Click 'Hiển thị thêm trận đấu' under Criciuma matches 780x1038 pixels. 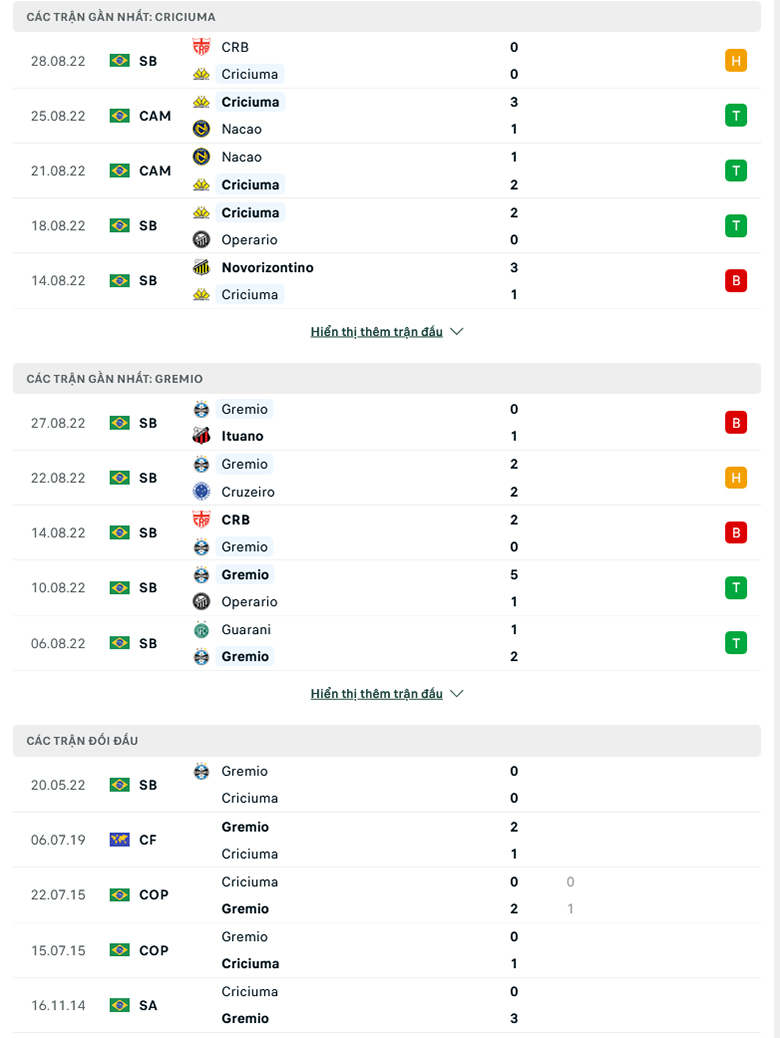[x=377, y=331]
